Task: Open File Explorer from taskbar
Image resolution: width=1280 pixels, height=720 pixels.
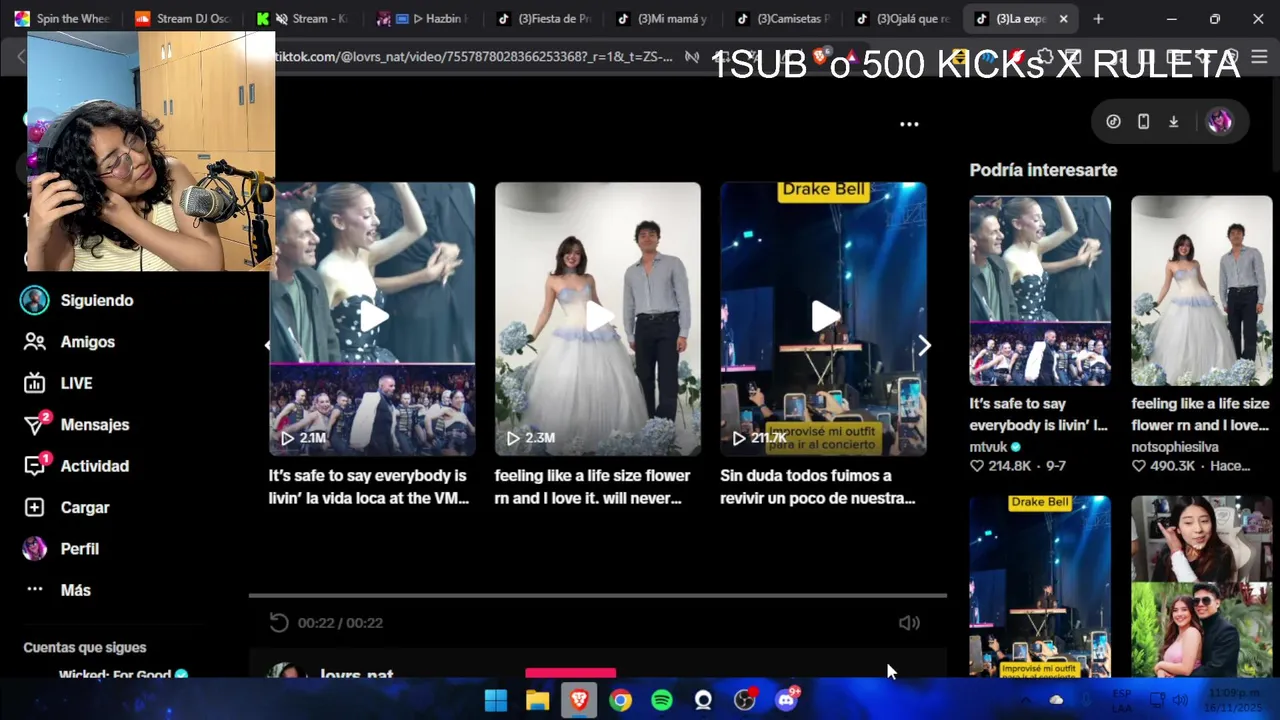Action: click(538, 700)
